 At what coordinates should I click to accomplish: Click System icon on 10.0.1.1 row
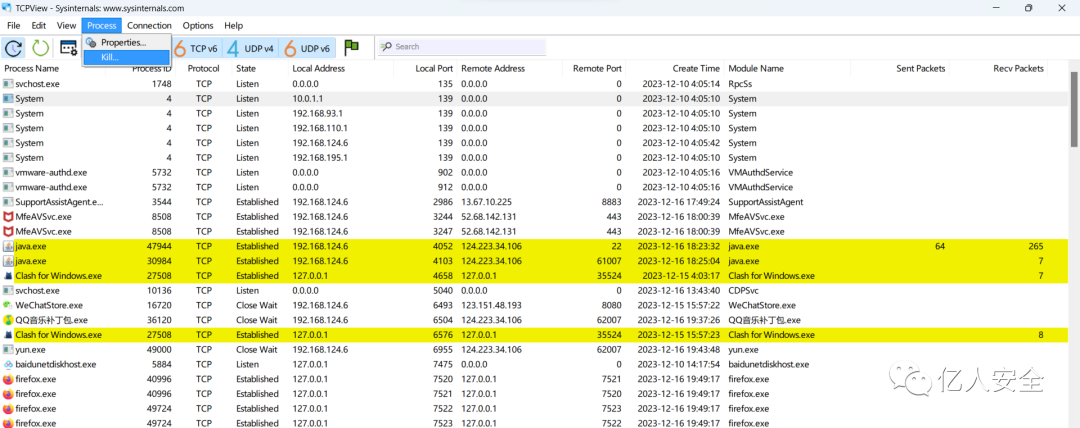[8, 99]
